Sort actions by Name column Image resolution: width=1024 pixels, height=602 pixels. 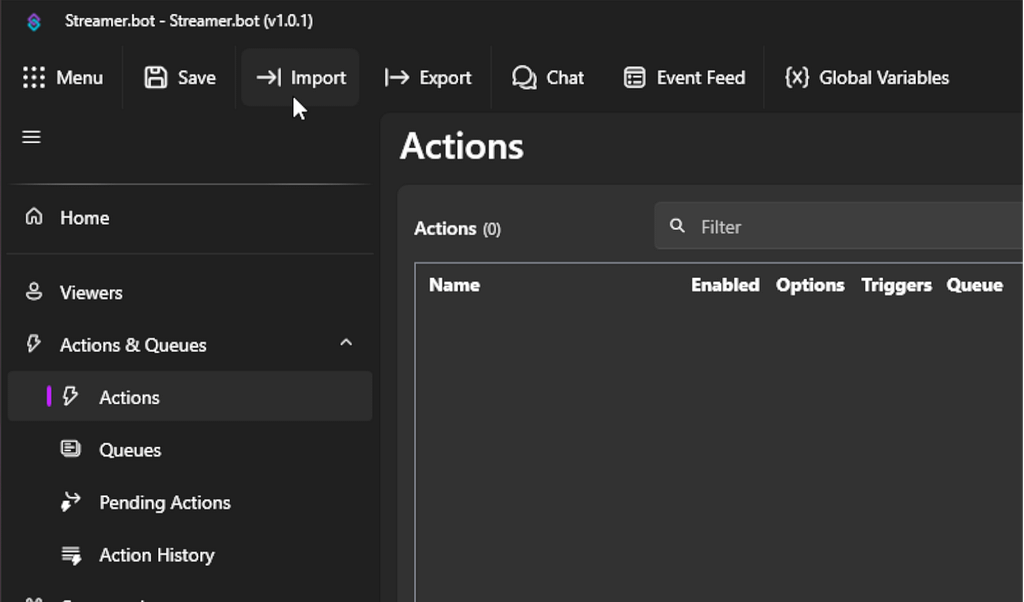(454, 285)
